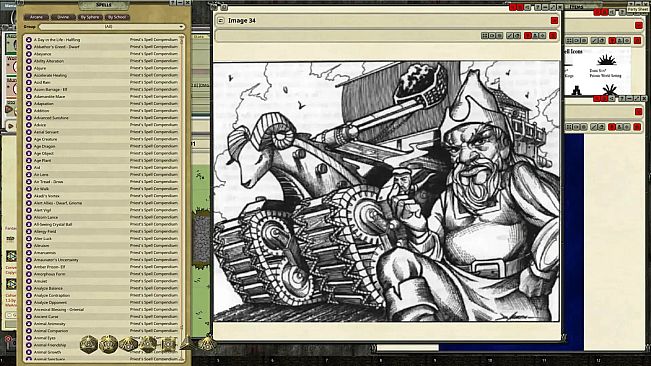Open the link icon for Ancient Curse spell
This screenshot has width=651, height=366.
pos(29,317)
